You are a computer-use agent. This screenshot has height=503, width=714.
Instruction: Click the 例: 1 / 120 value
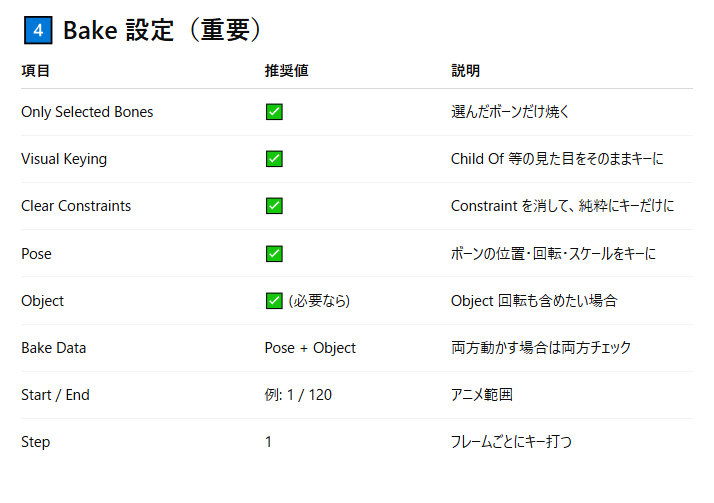click(298, 395)
